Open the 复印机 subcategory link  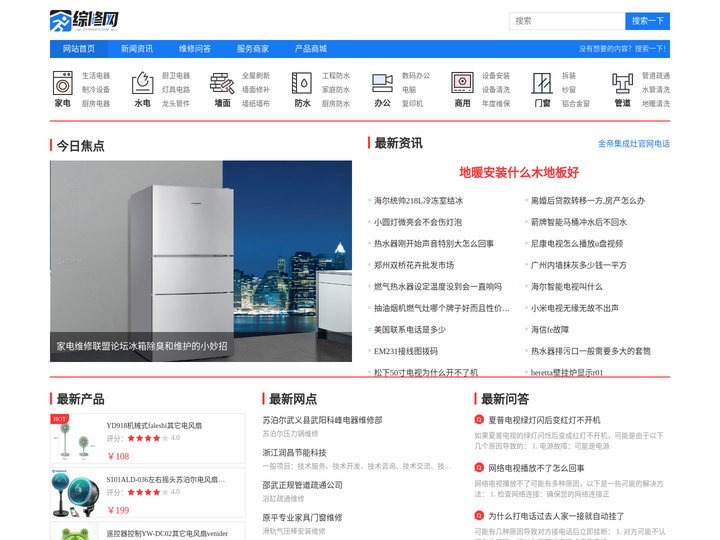(412, 104)
